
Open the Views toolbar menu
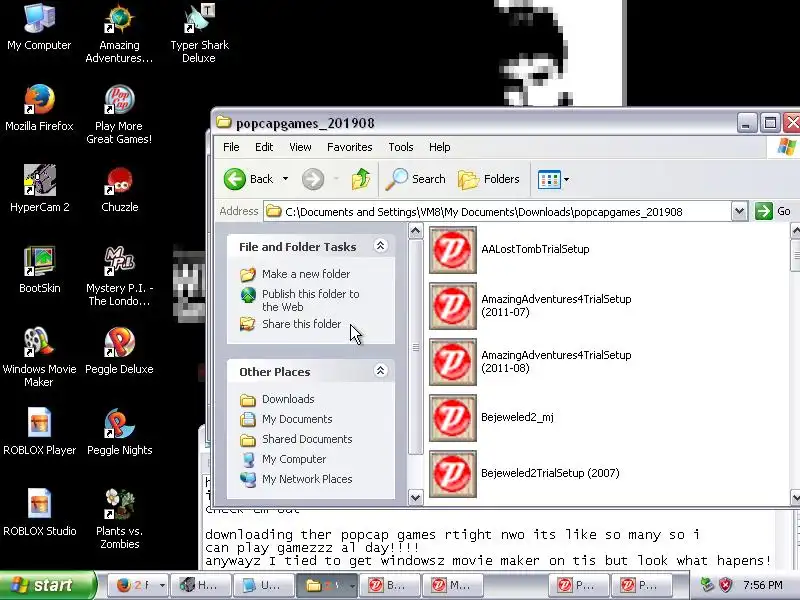click(554, 179)
